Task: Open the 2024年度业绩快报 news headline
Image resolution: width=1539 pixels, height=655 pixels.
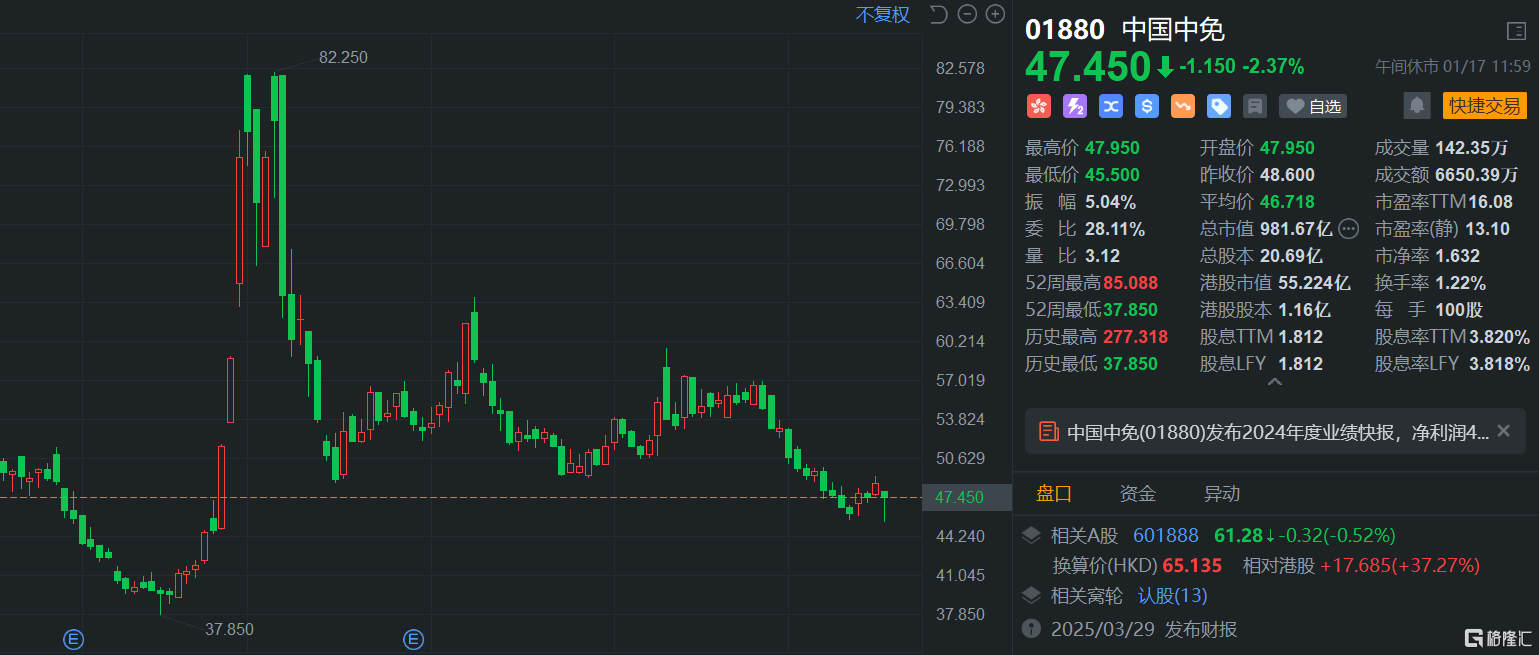Action: [1278, 432]
